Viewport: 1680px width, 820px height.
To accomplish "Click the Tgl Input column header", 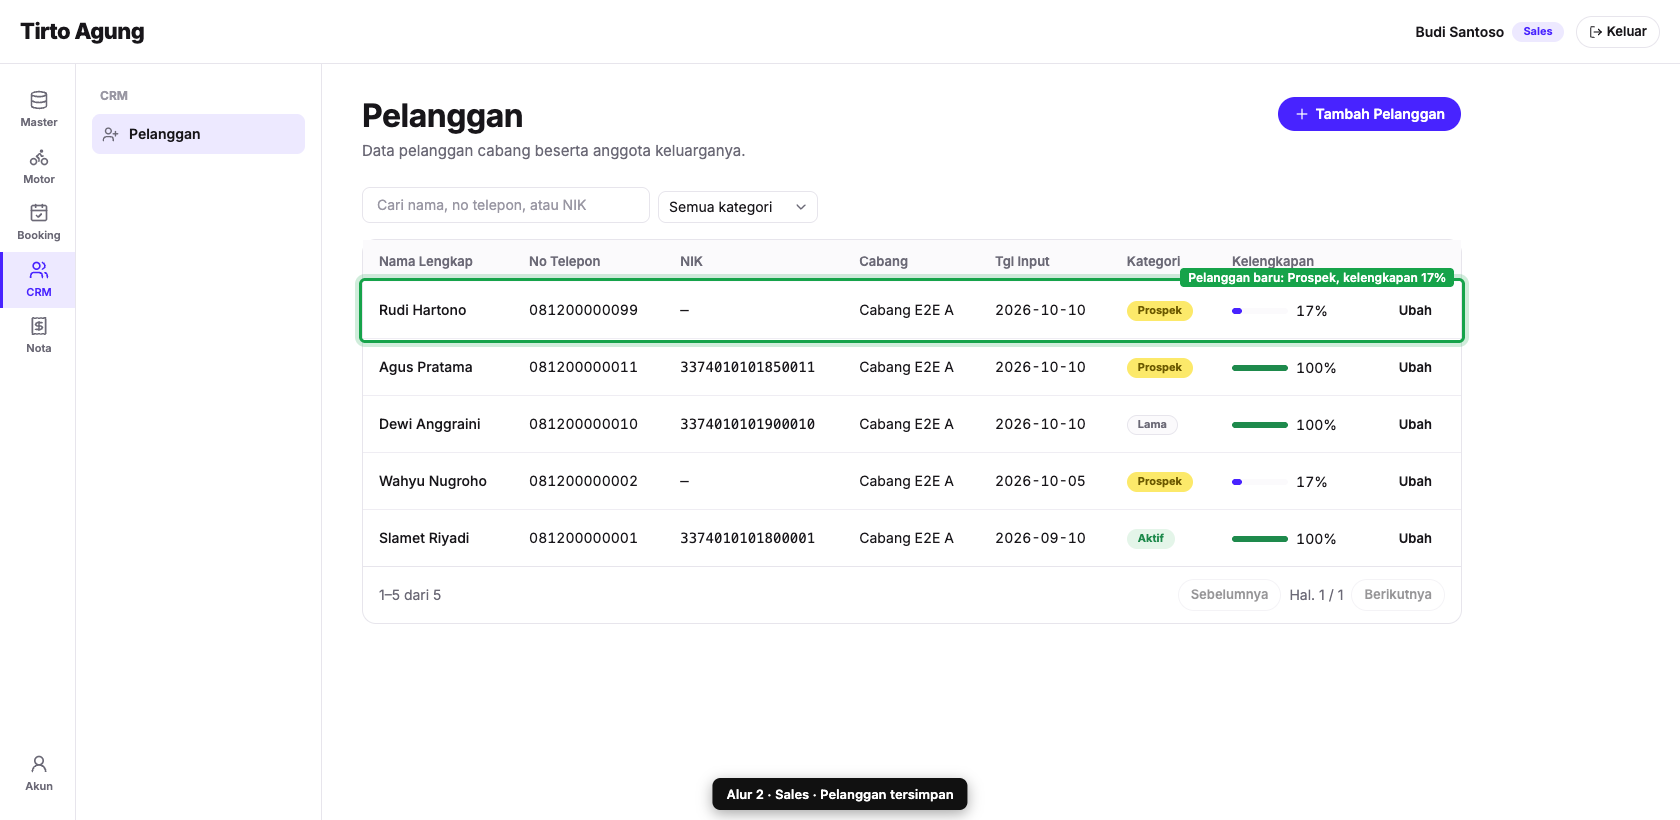I will coord(1022,261).
